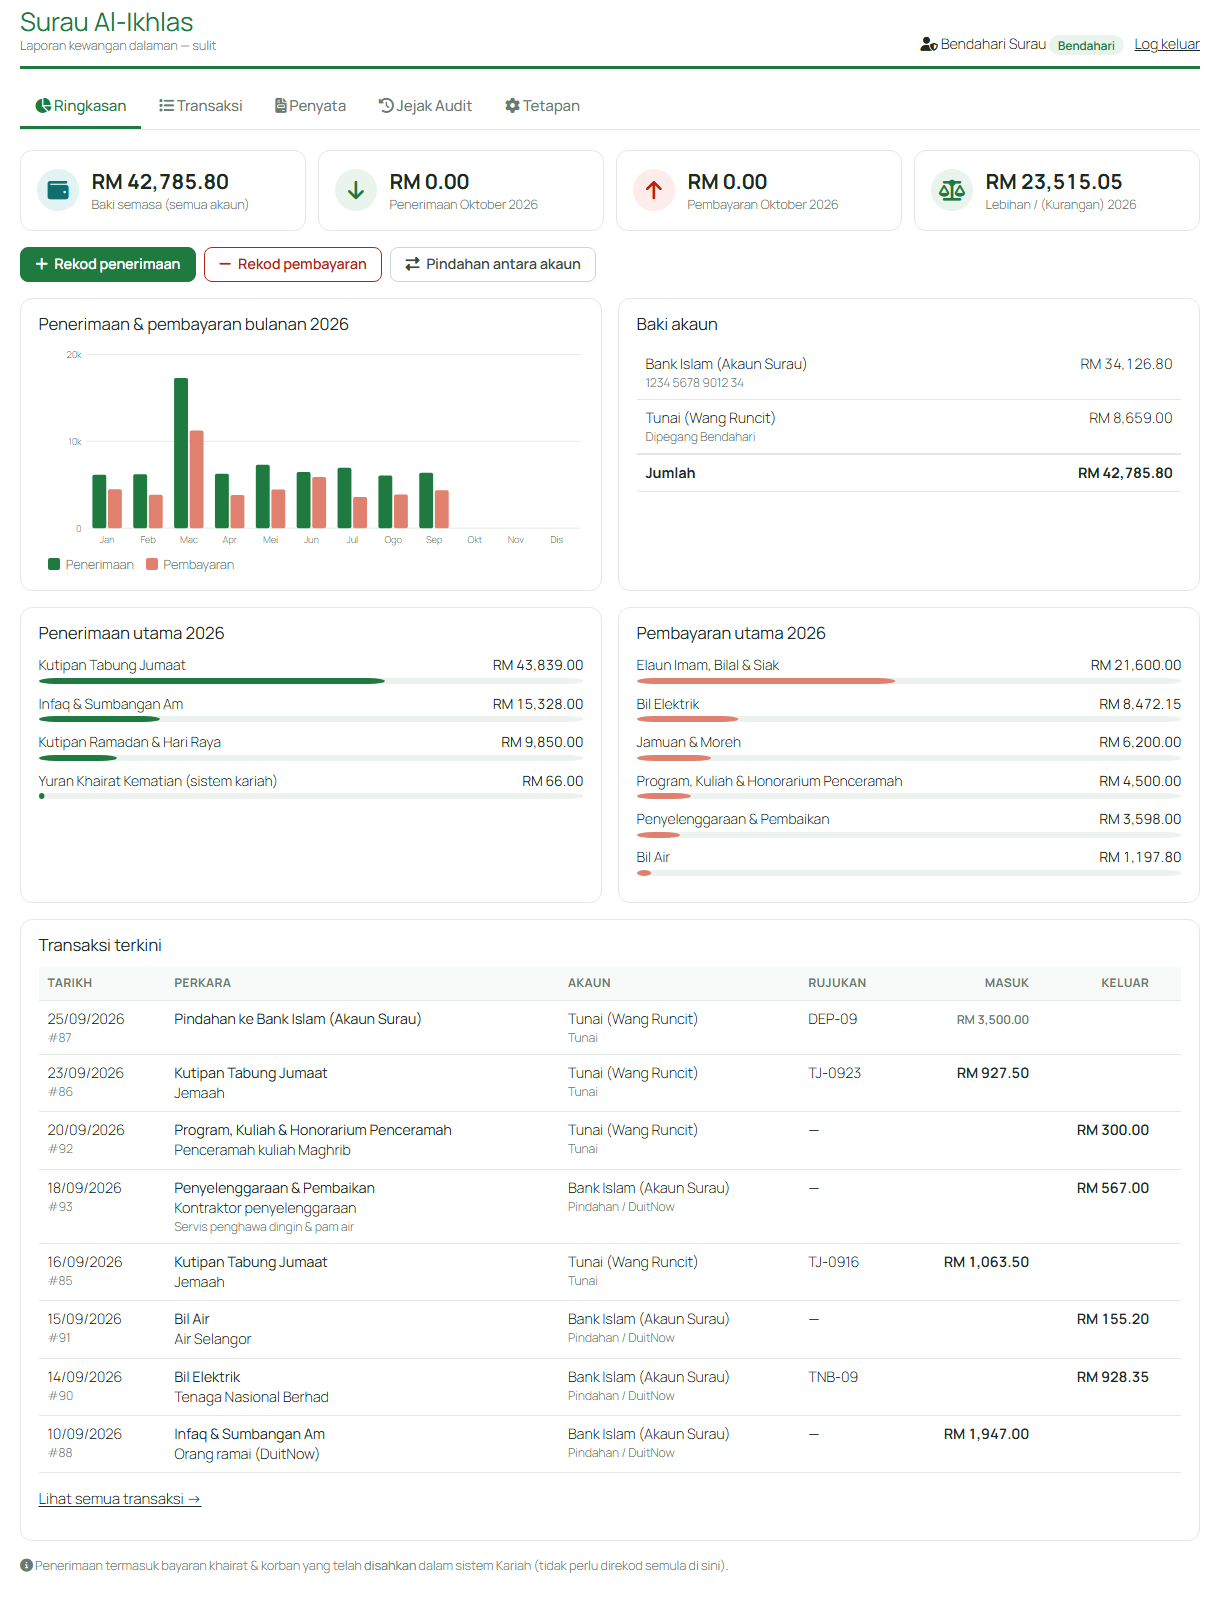Click the user icon beside Bendahari Surau
Image resolution: width=1220 pixels, height=1598 pixels.
coord(929,44)
